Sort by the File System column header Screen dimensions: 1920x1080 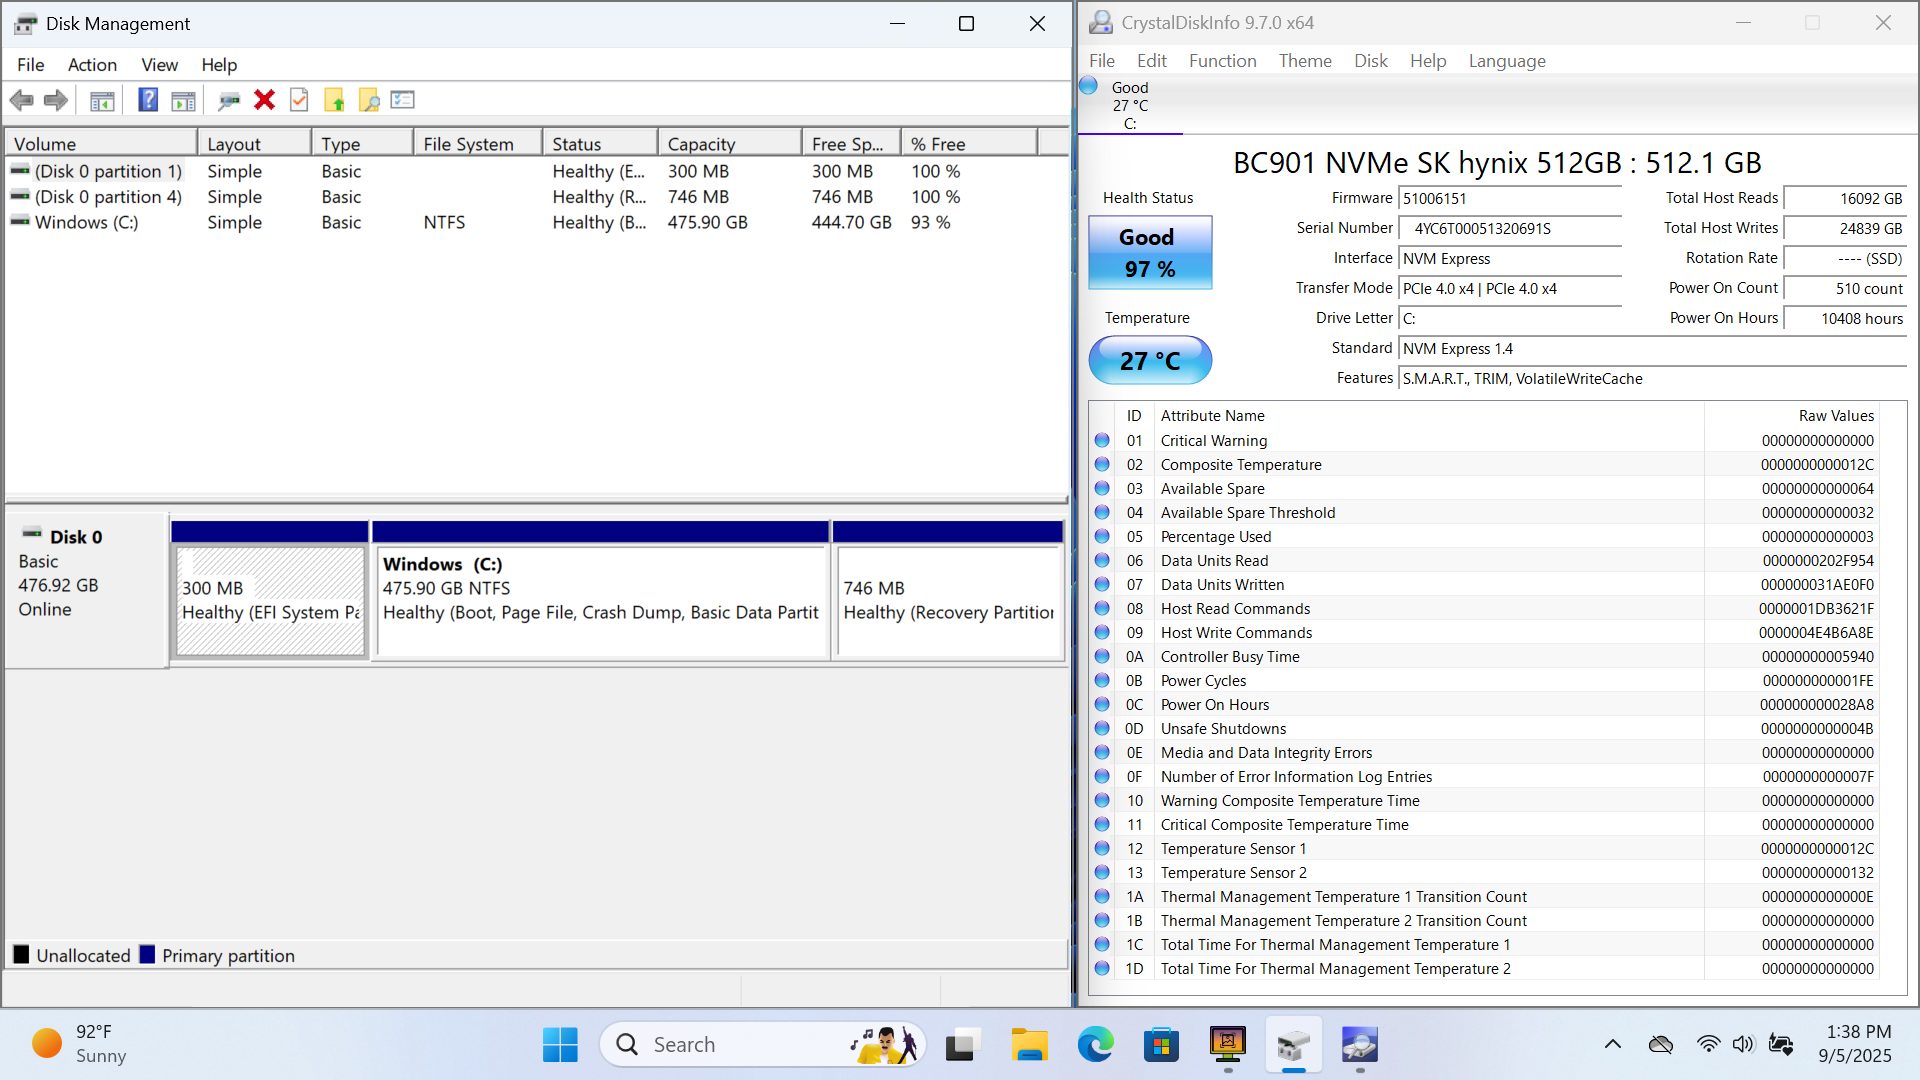click(477, 143)
